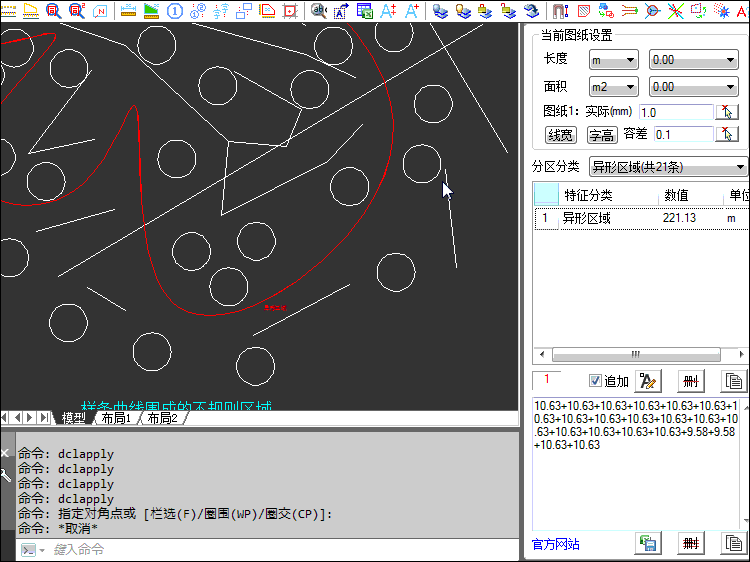
Task: Open the 长度 unit dropdown
Action: pos(613,60)
